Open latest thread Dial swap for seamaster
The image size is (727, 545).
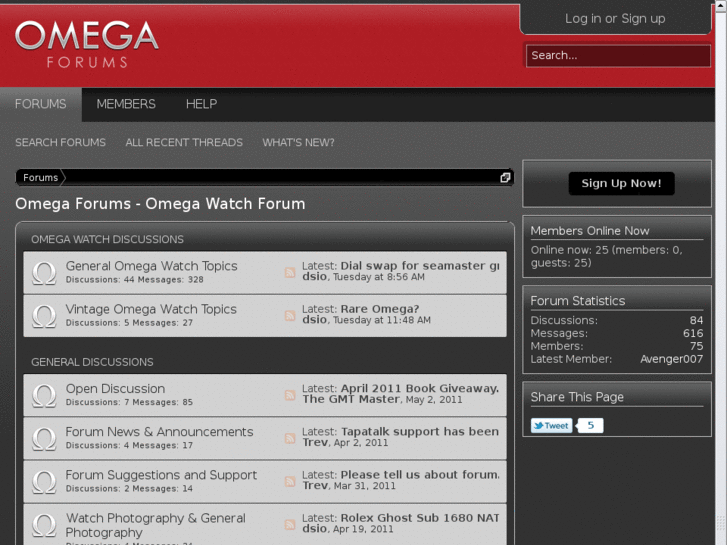click(x=420, y=266)
